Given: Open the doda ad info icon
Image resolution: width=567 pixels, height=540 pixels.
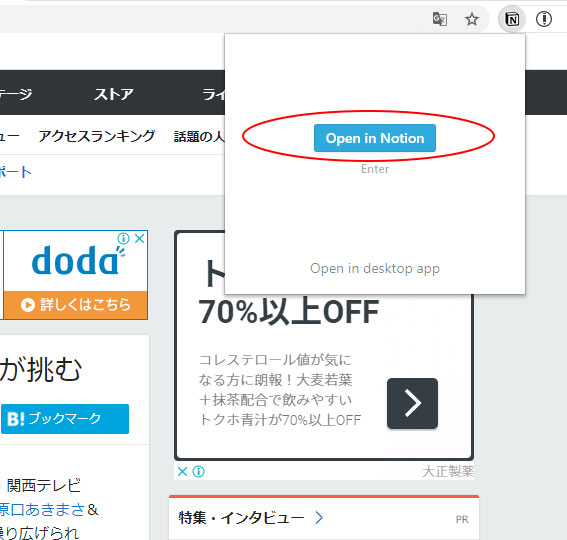Looking at the screenshot, I should coord(123,238).
